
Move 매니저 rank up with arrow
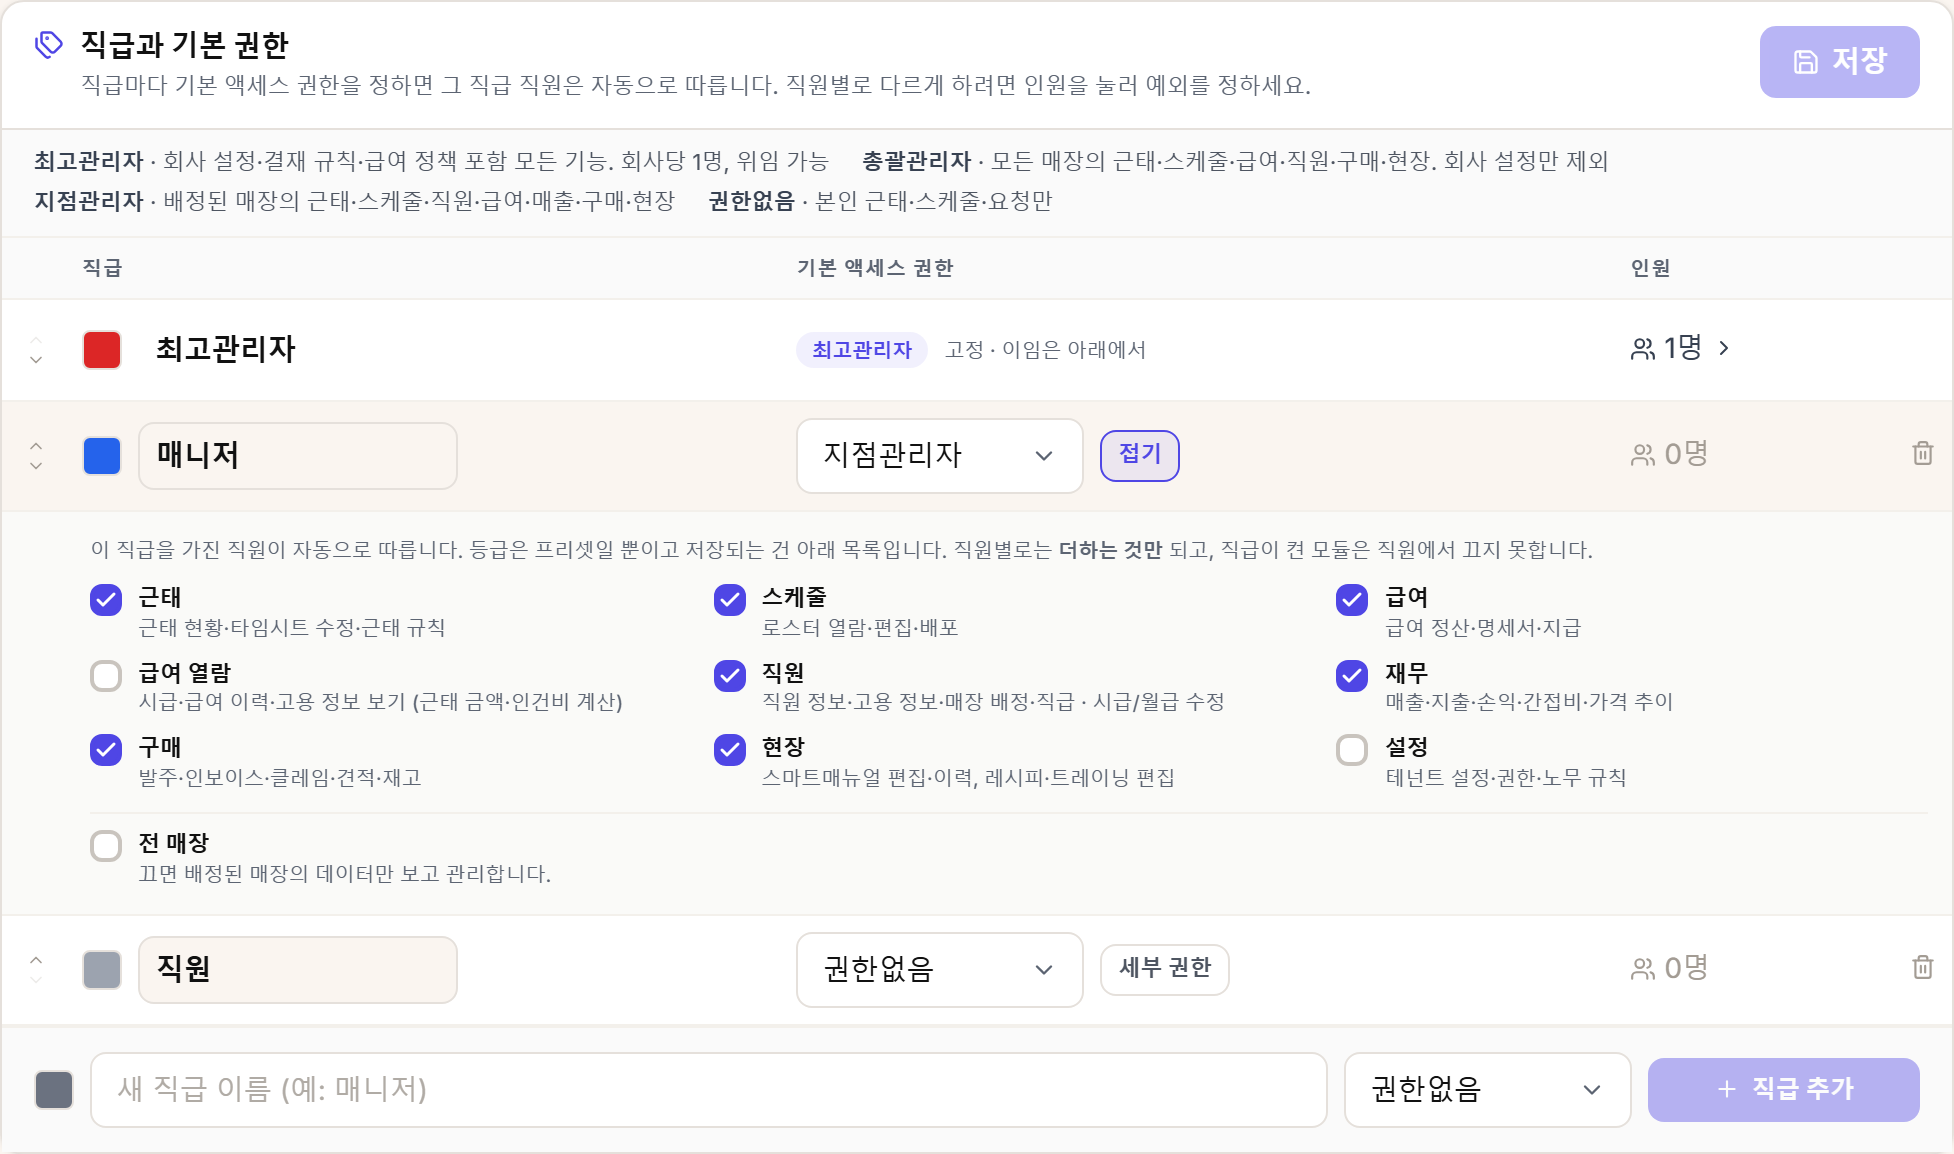pos(36,445)
